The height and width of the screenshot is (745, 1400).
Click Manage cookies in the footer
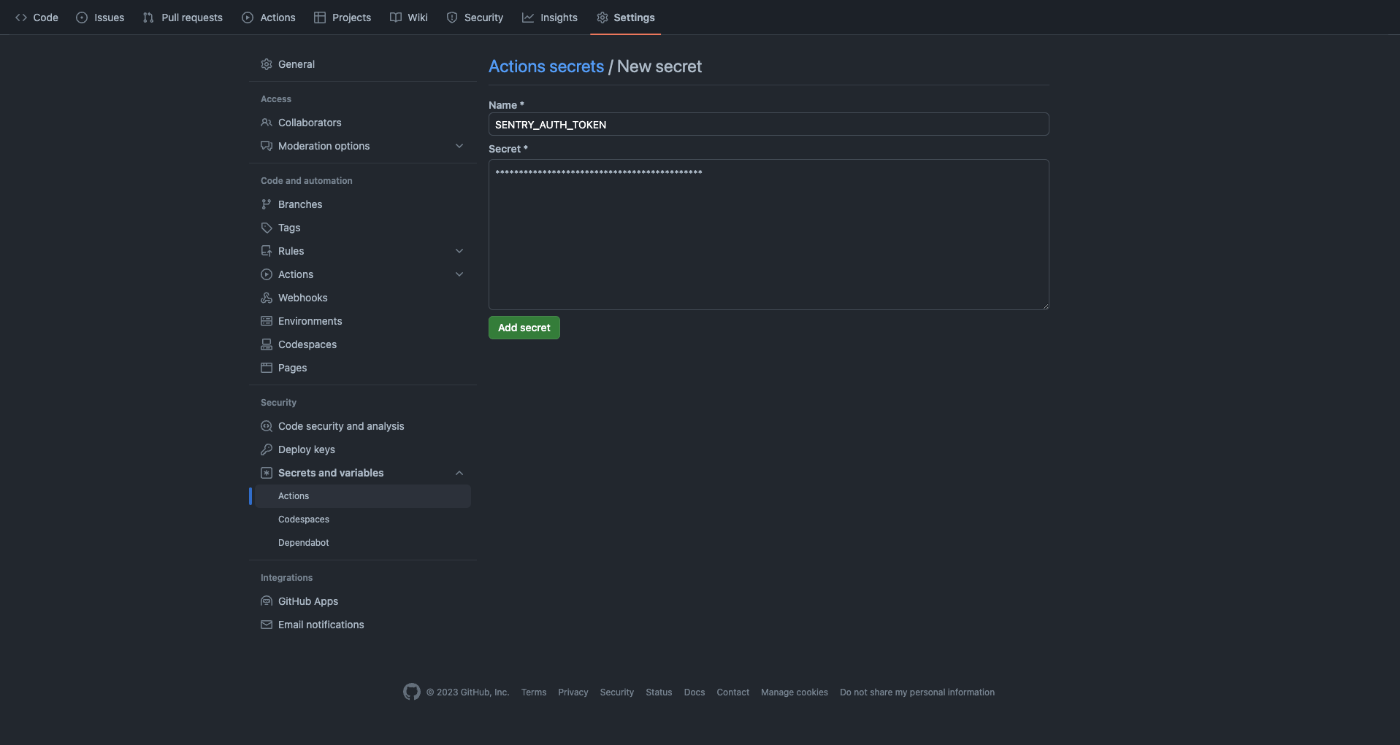[794, 692]
